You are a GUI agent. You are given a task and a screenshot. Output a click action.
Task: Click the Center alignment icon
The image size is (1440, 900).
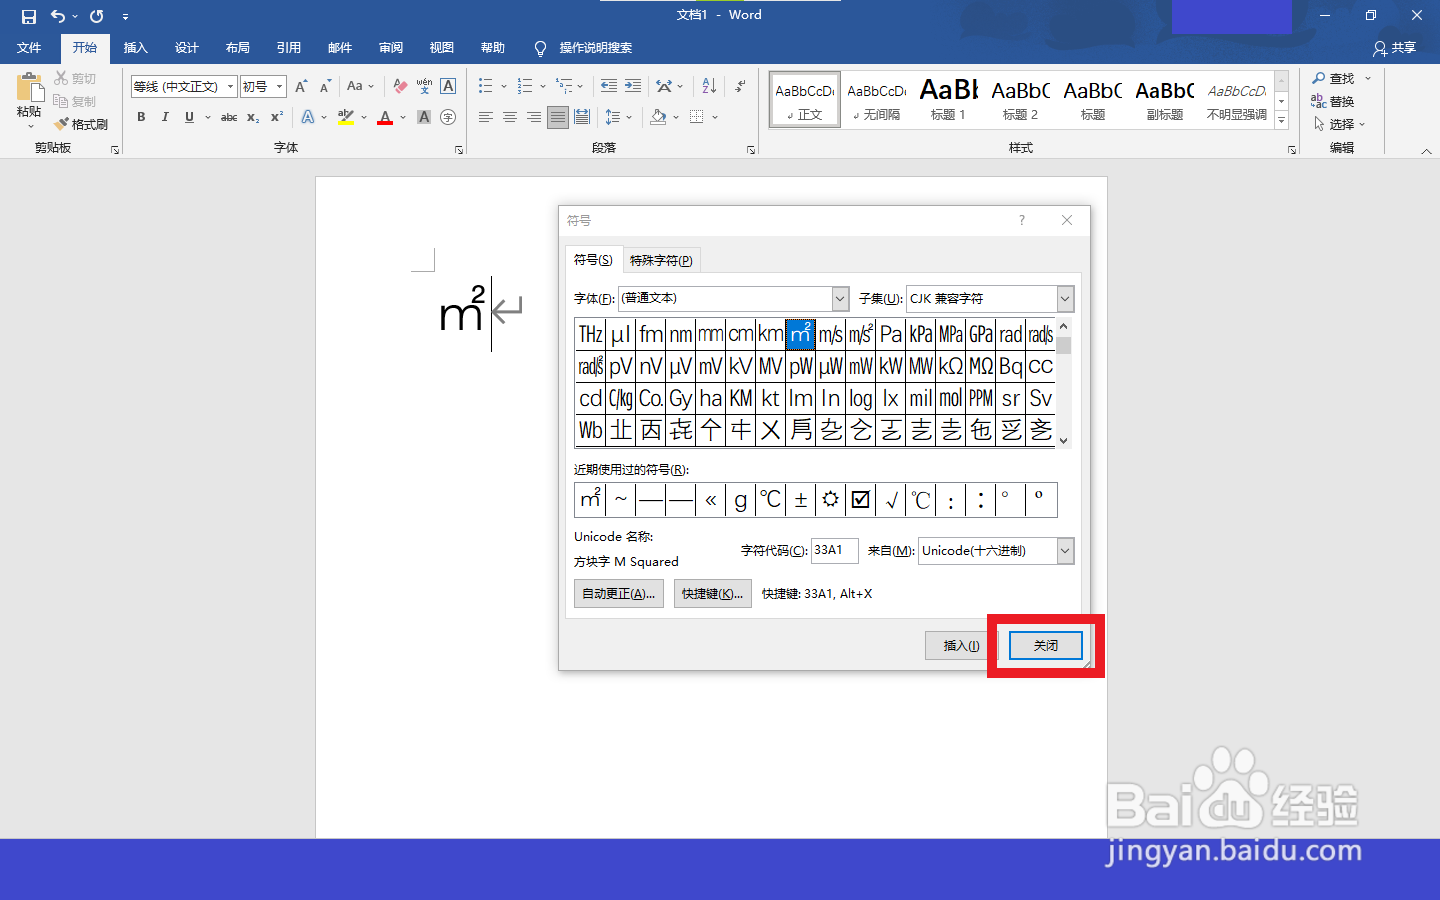510,117
